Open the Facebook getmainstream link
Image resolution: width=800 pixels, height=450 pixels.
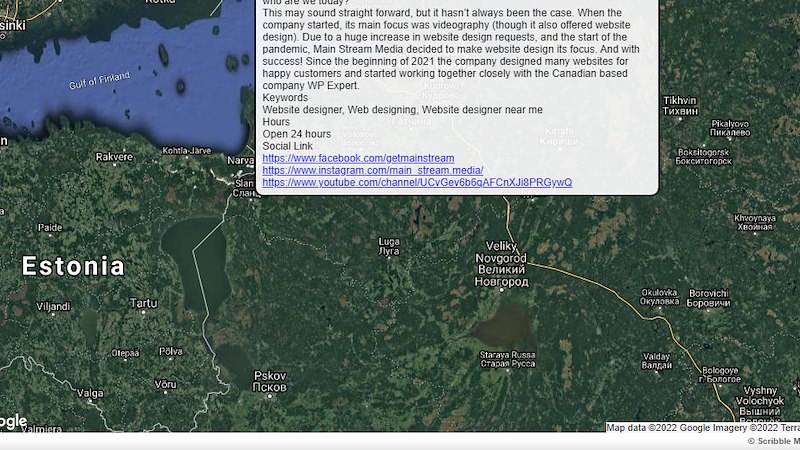tap(358, 158)
